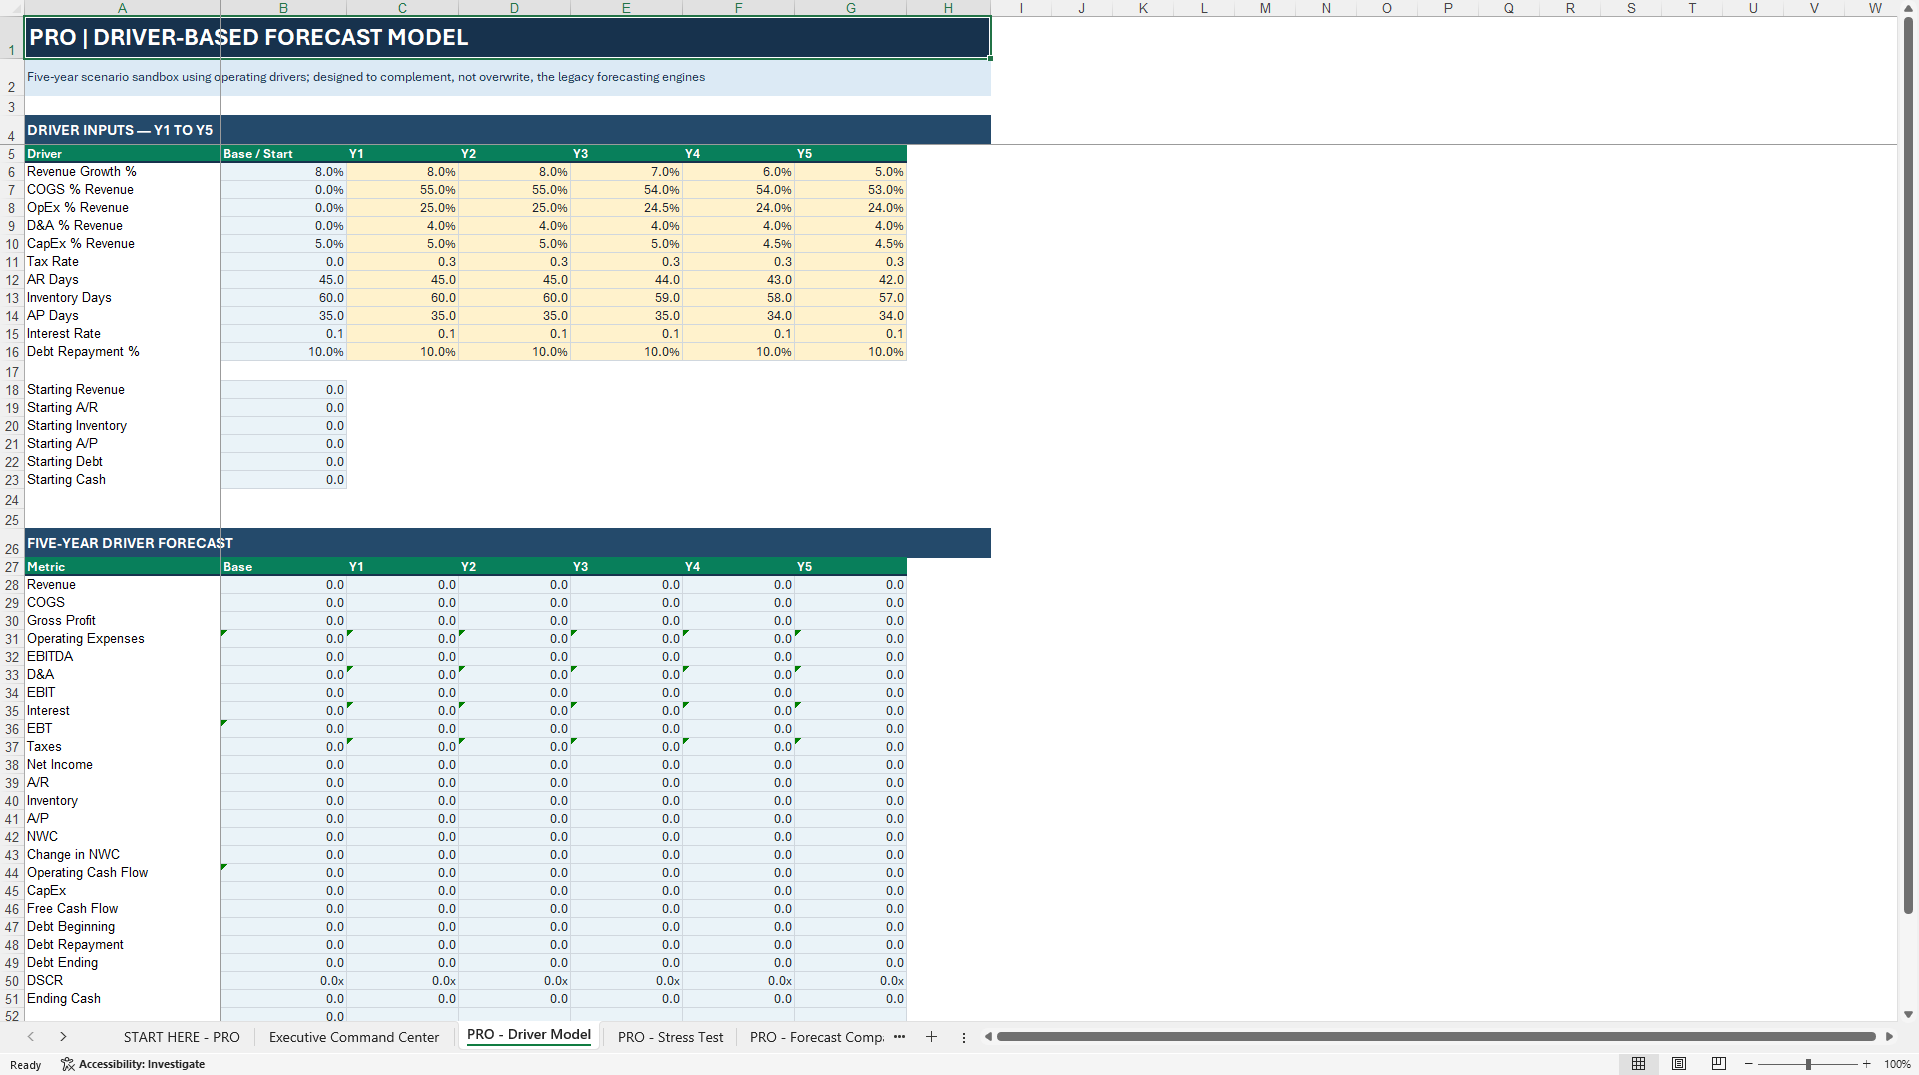This screenshot has height=1075, width=1919.
Task: Switch to Page Break Preview
Action: tap(1719, 1064)
